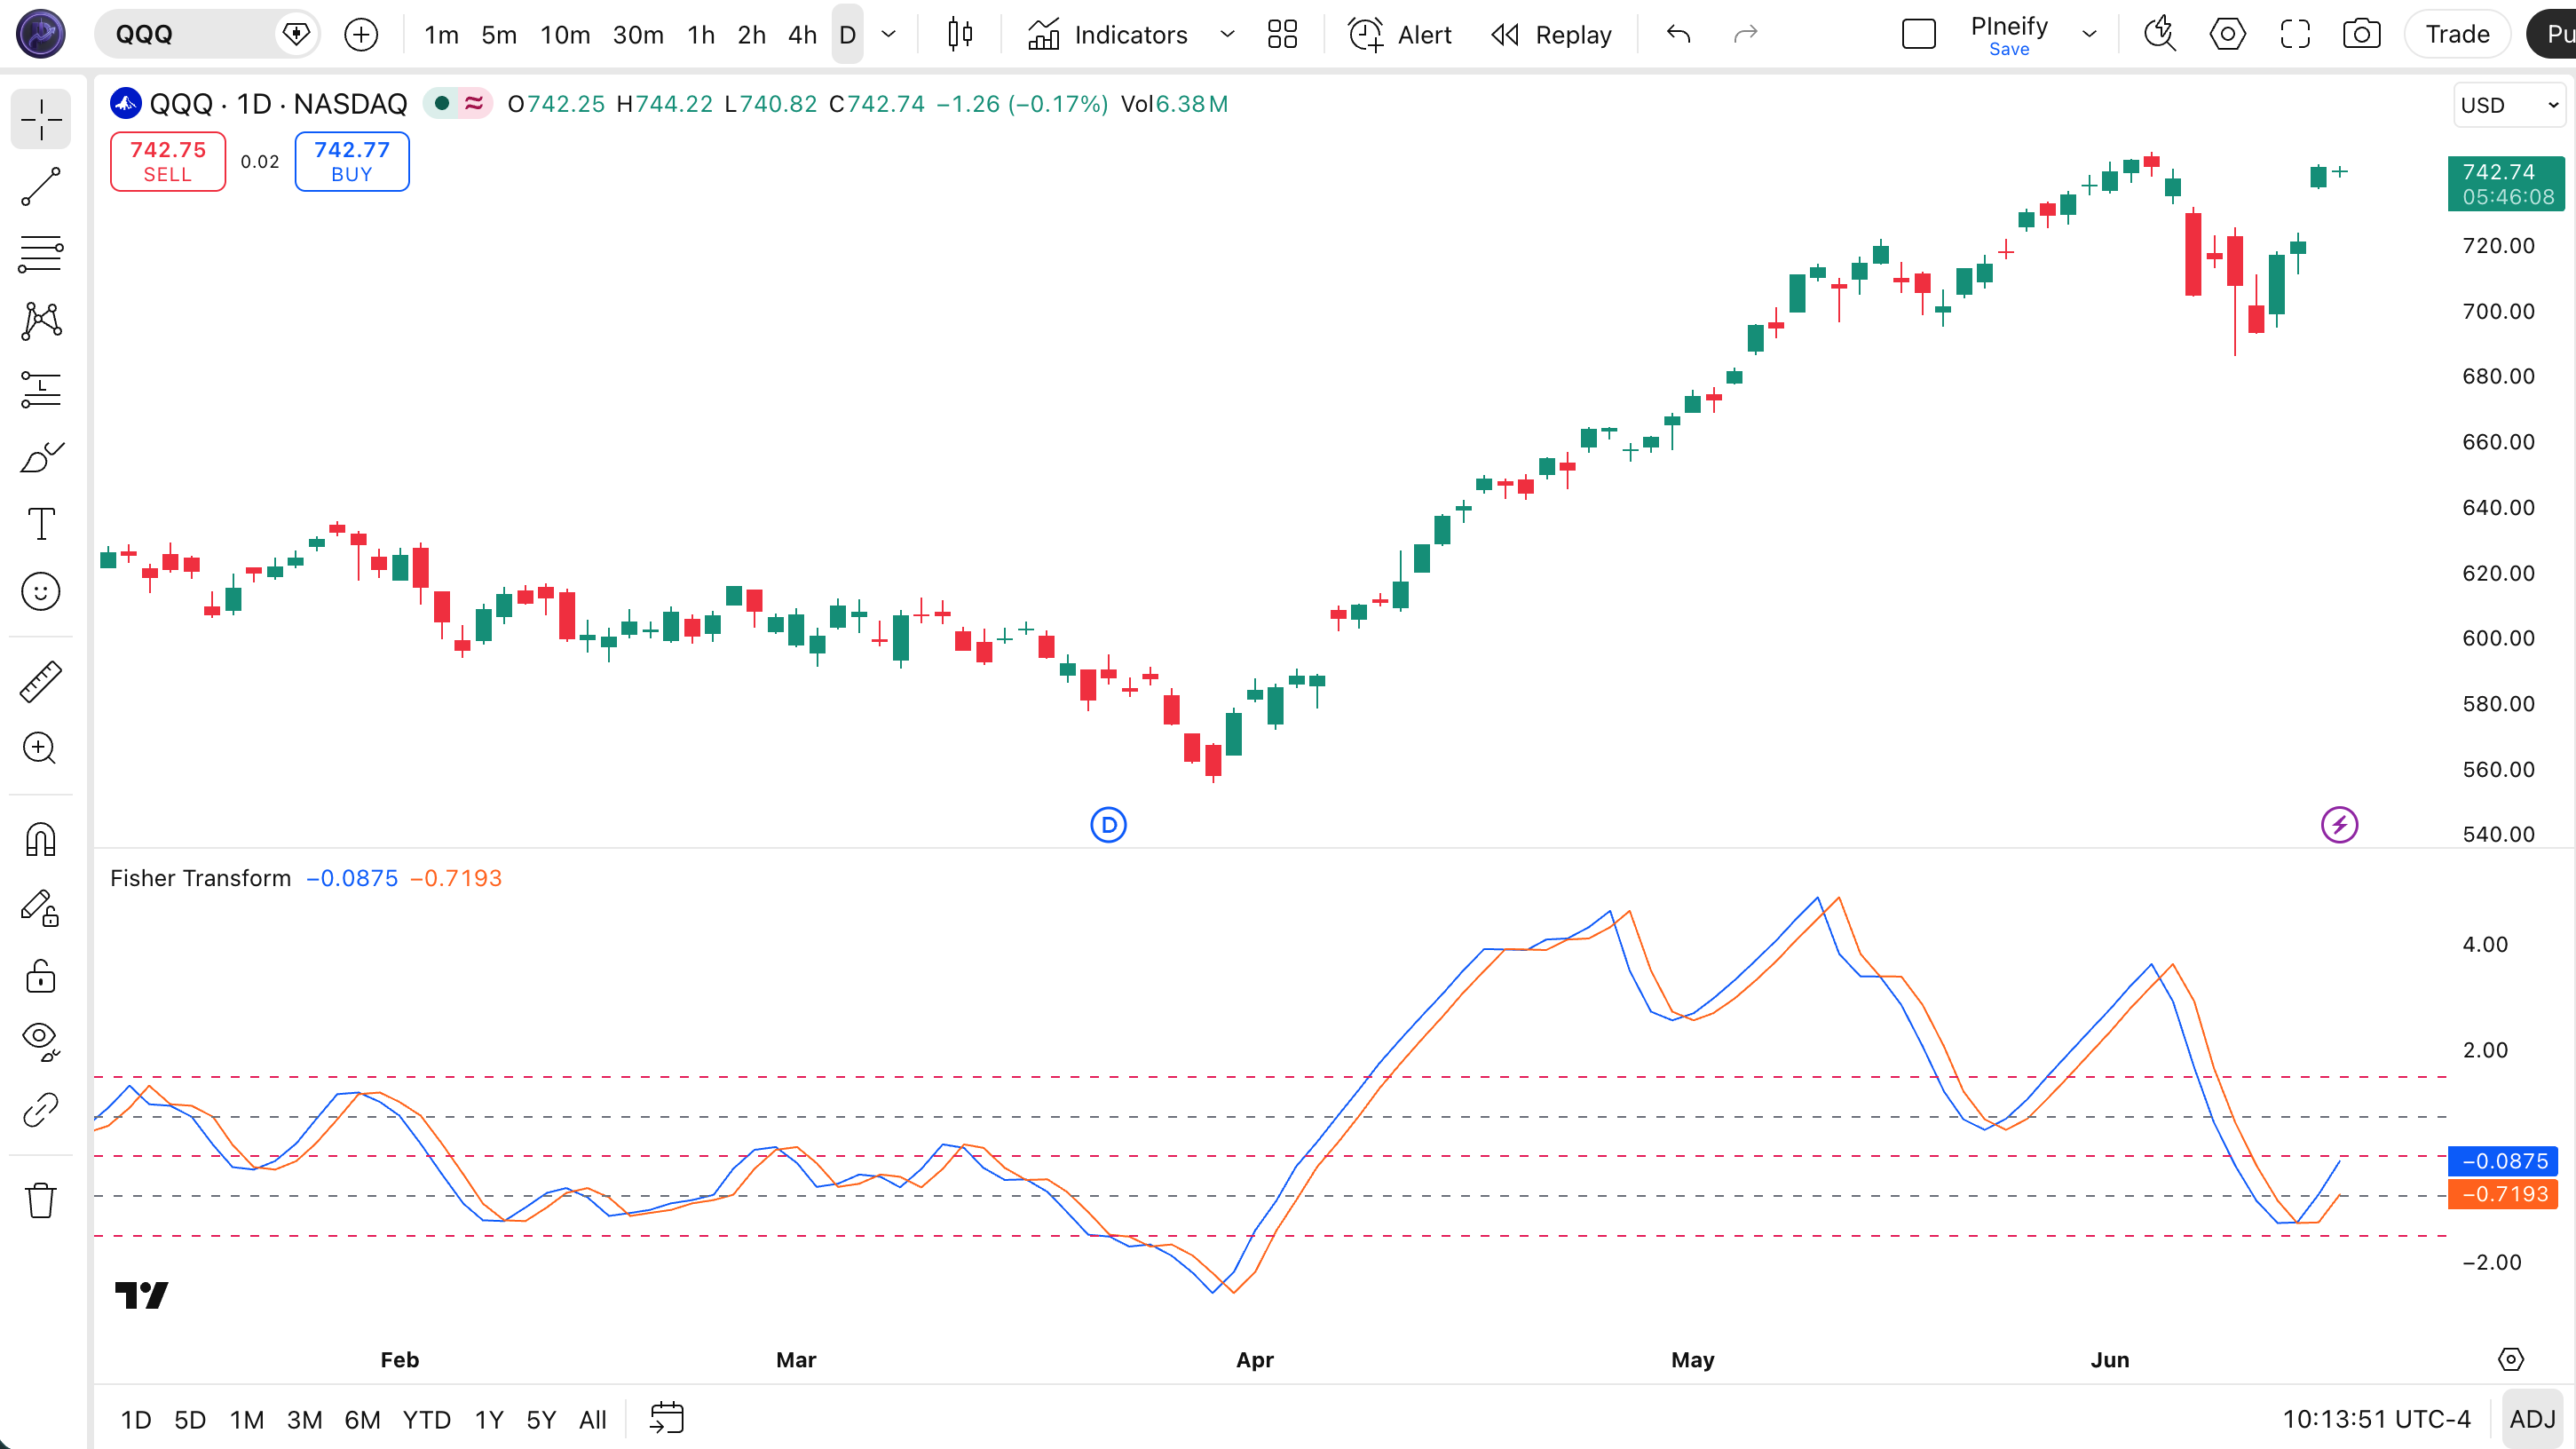
Task: Switch to the 30m timeframe
Action: pos(638,35)
